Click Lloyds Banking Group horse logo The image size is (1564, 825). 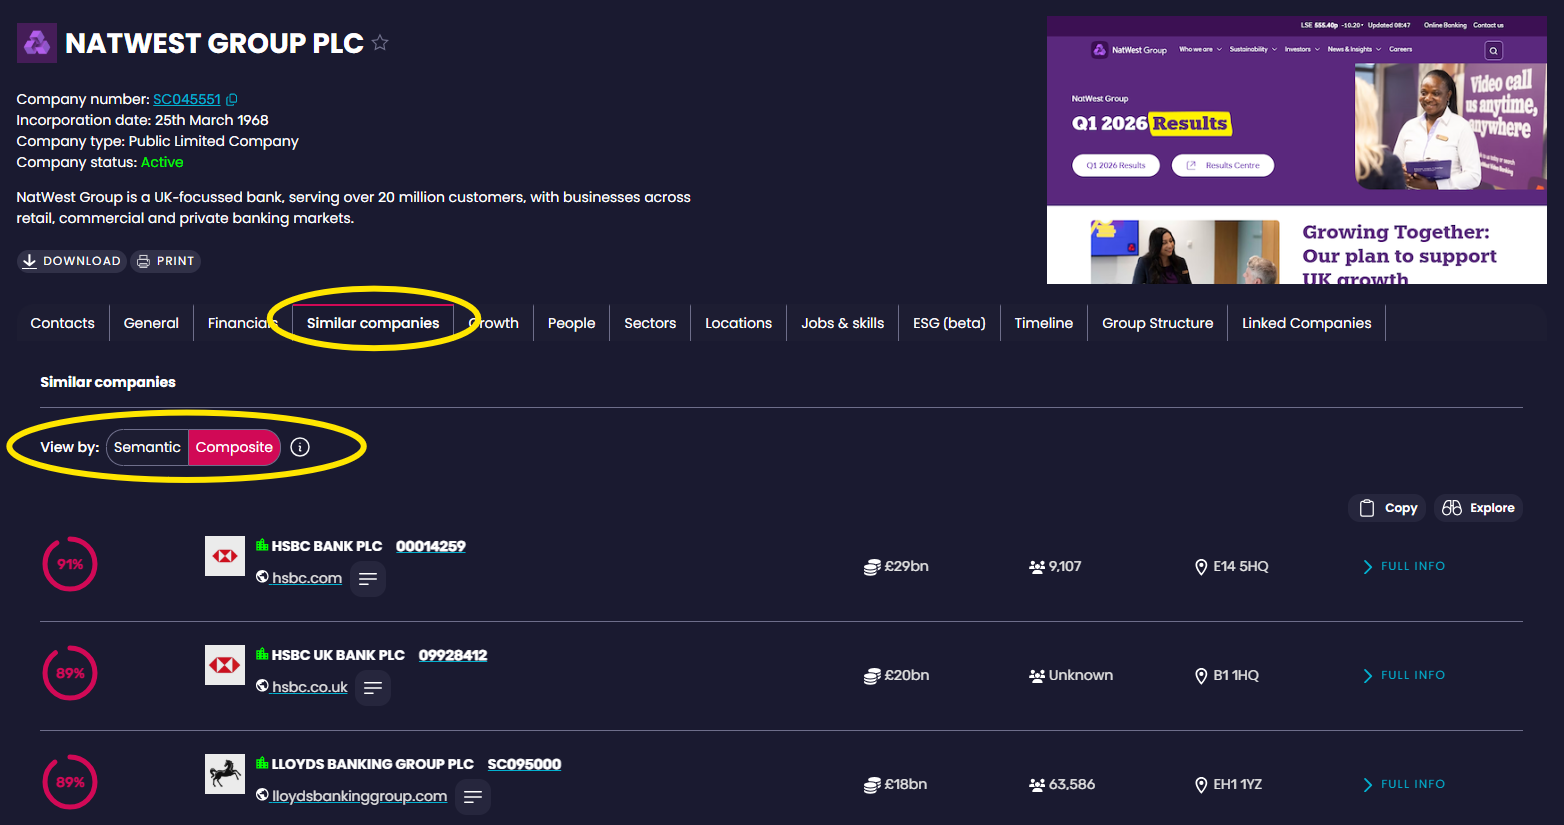(x=225, y=774)
